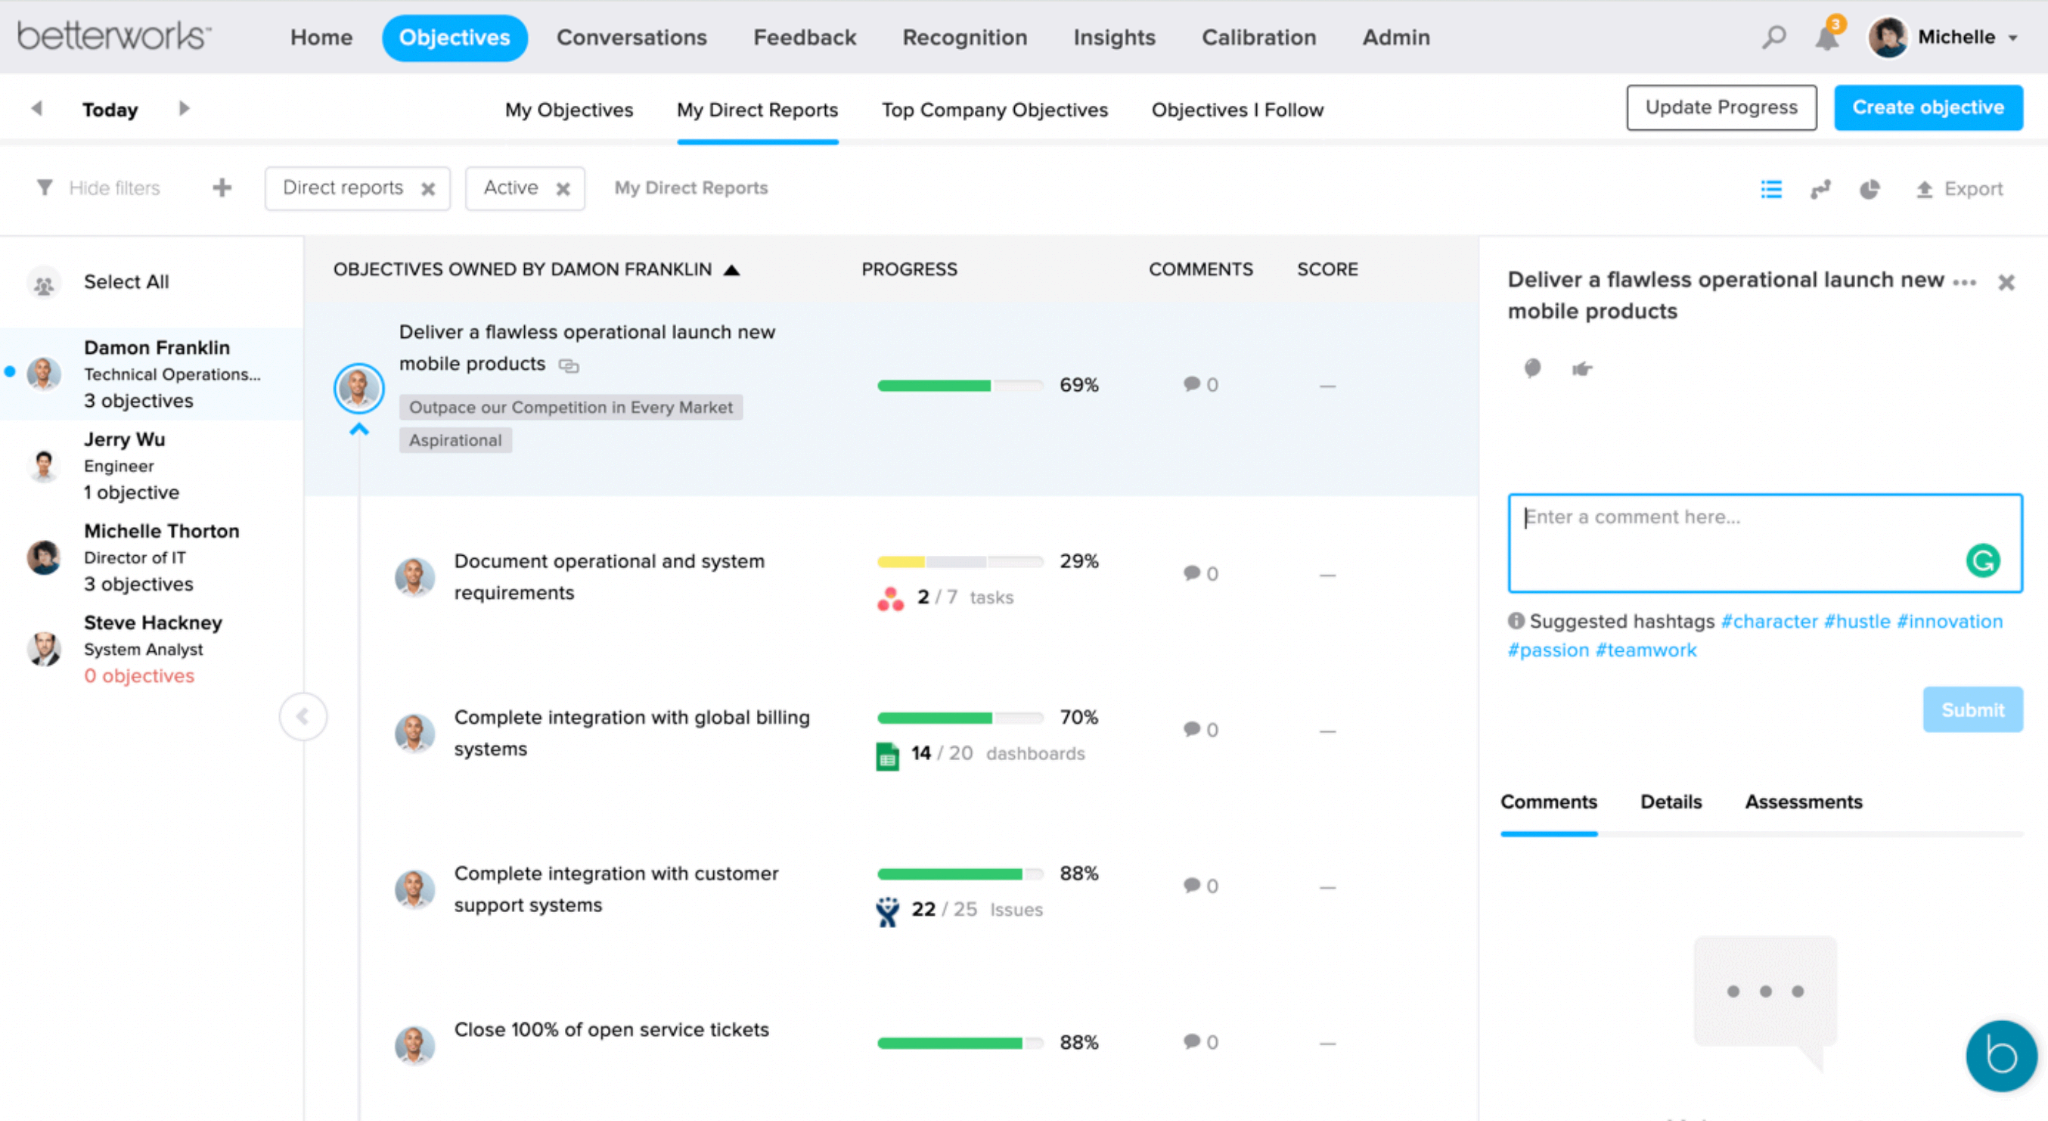This screenshot has width=2048, height=1121.
Task: Click Jira icon next to Issues
Action: click(887, 911)
